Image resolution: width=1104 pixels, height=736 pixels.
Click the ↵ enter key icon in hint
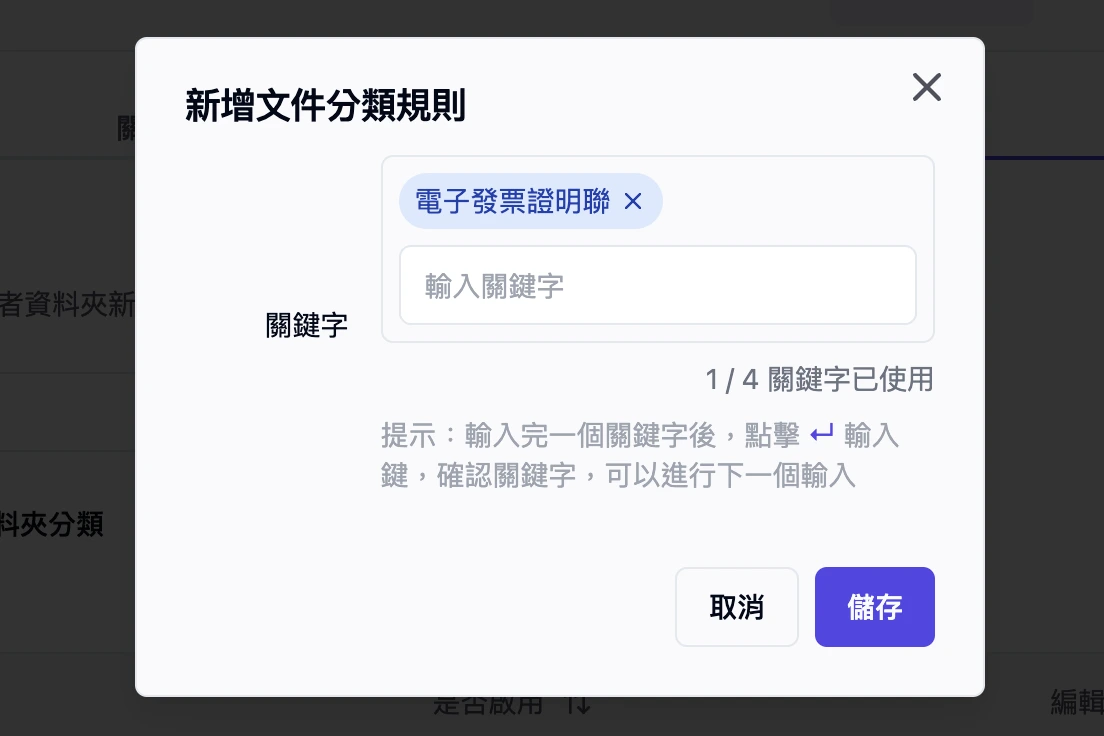tap(822, 434)
